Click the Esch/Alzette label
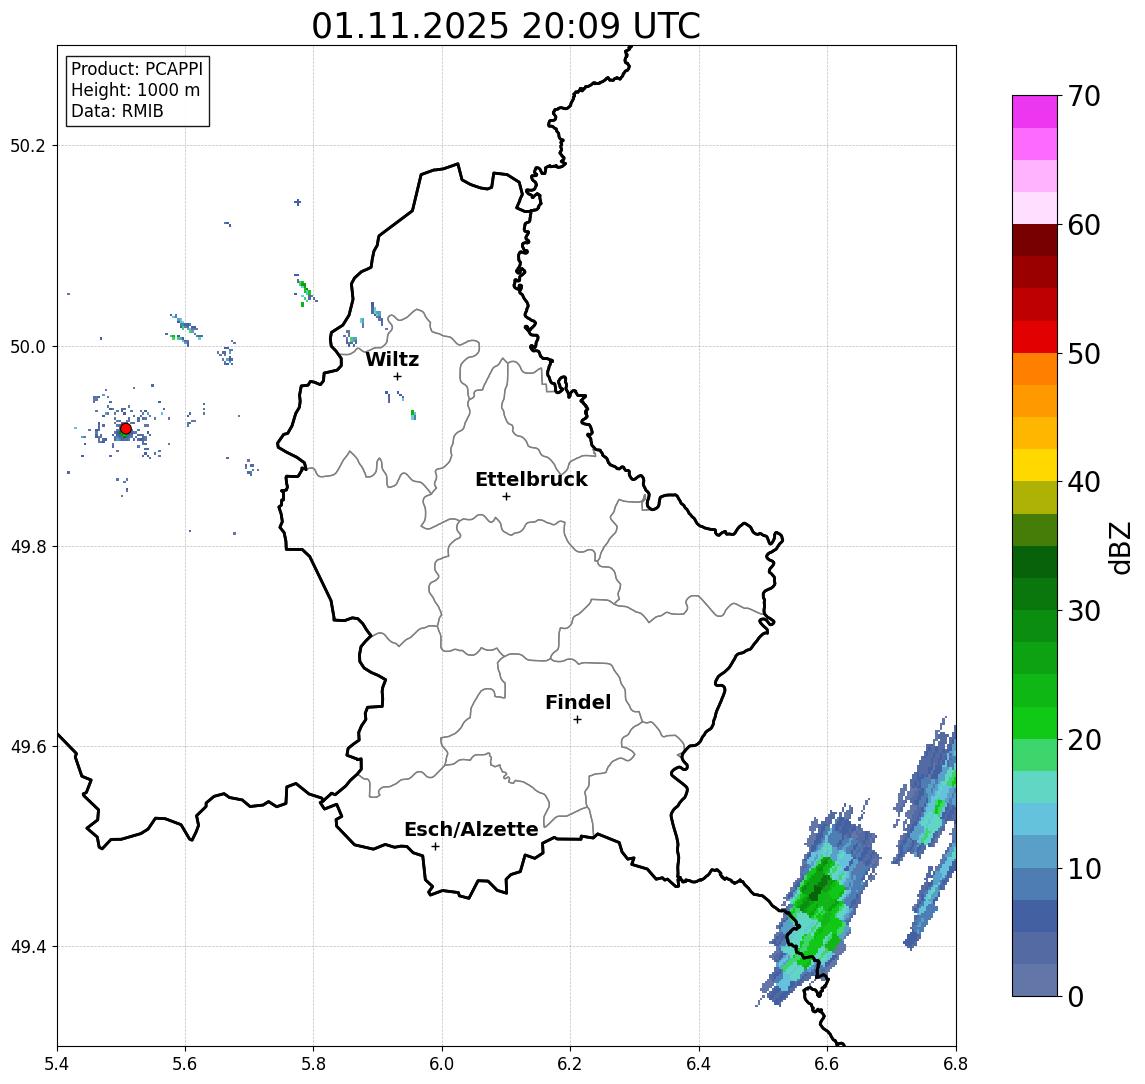 pos(471,829)
